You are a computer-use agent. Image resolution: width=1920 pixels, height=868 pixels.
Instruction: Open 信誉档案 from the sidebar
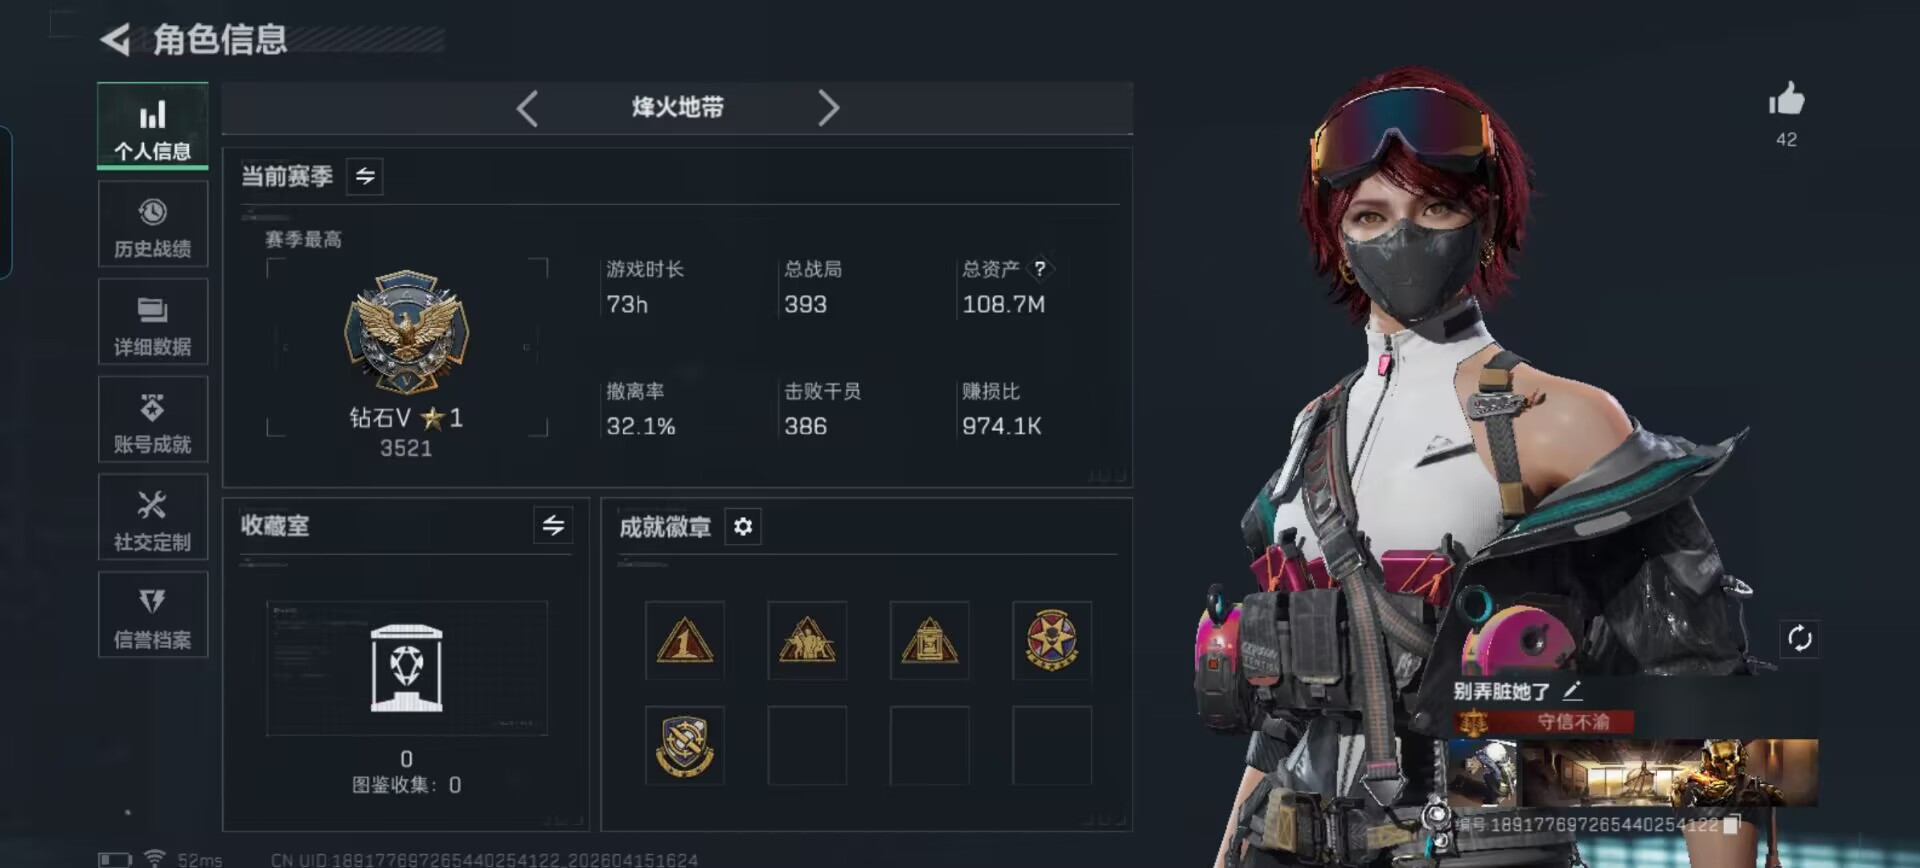point(153,615)
